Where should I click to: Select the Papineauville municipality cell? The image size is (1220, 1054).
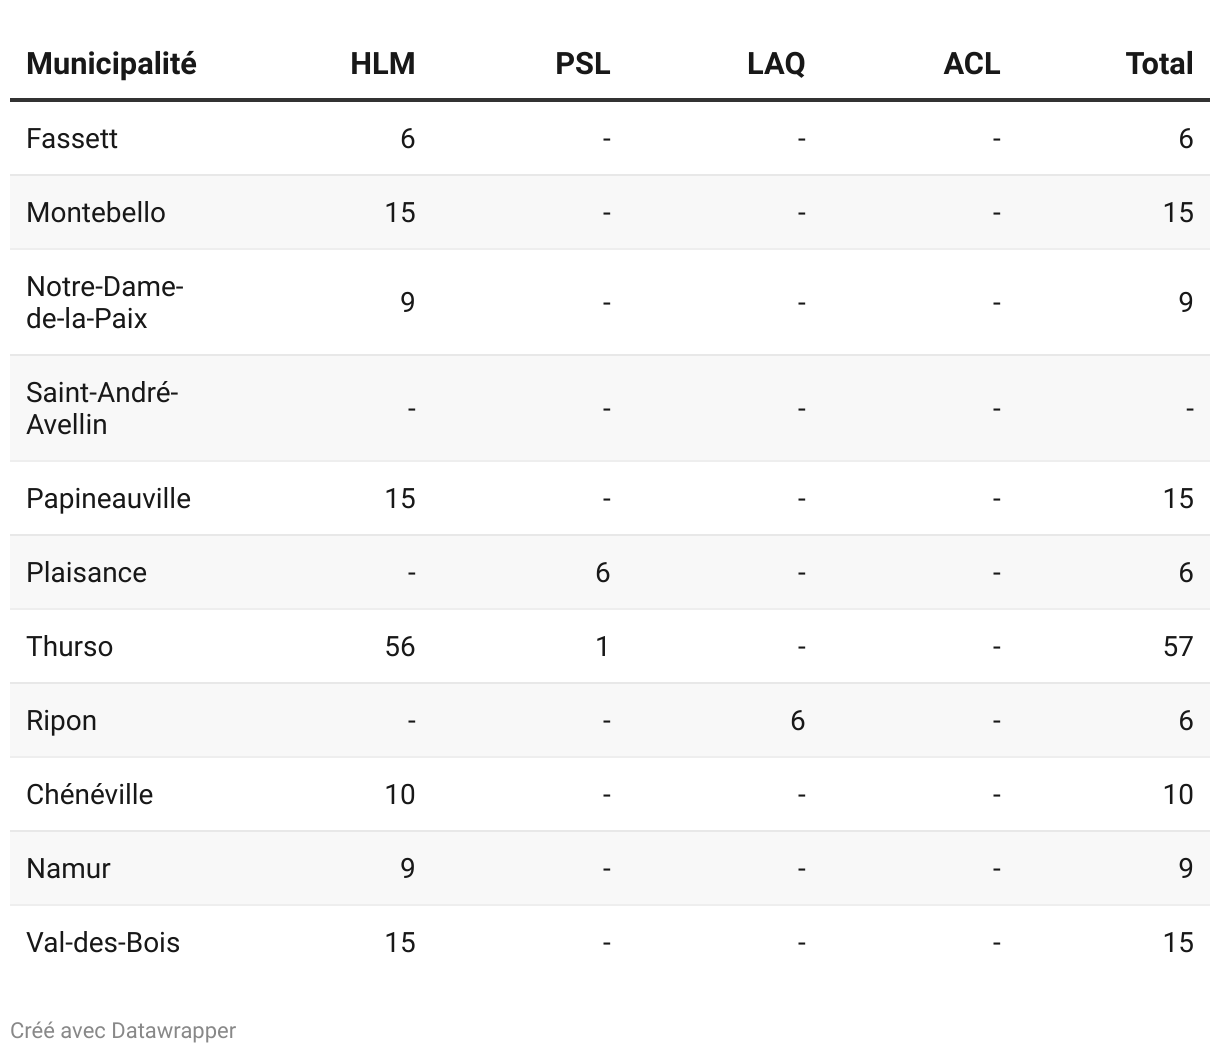point(108,498)
